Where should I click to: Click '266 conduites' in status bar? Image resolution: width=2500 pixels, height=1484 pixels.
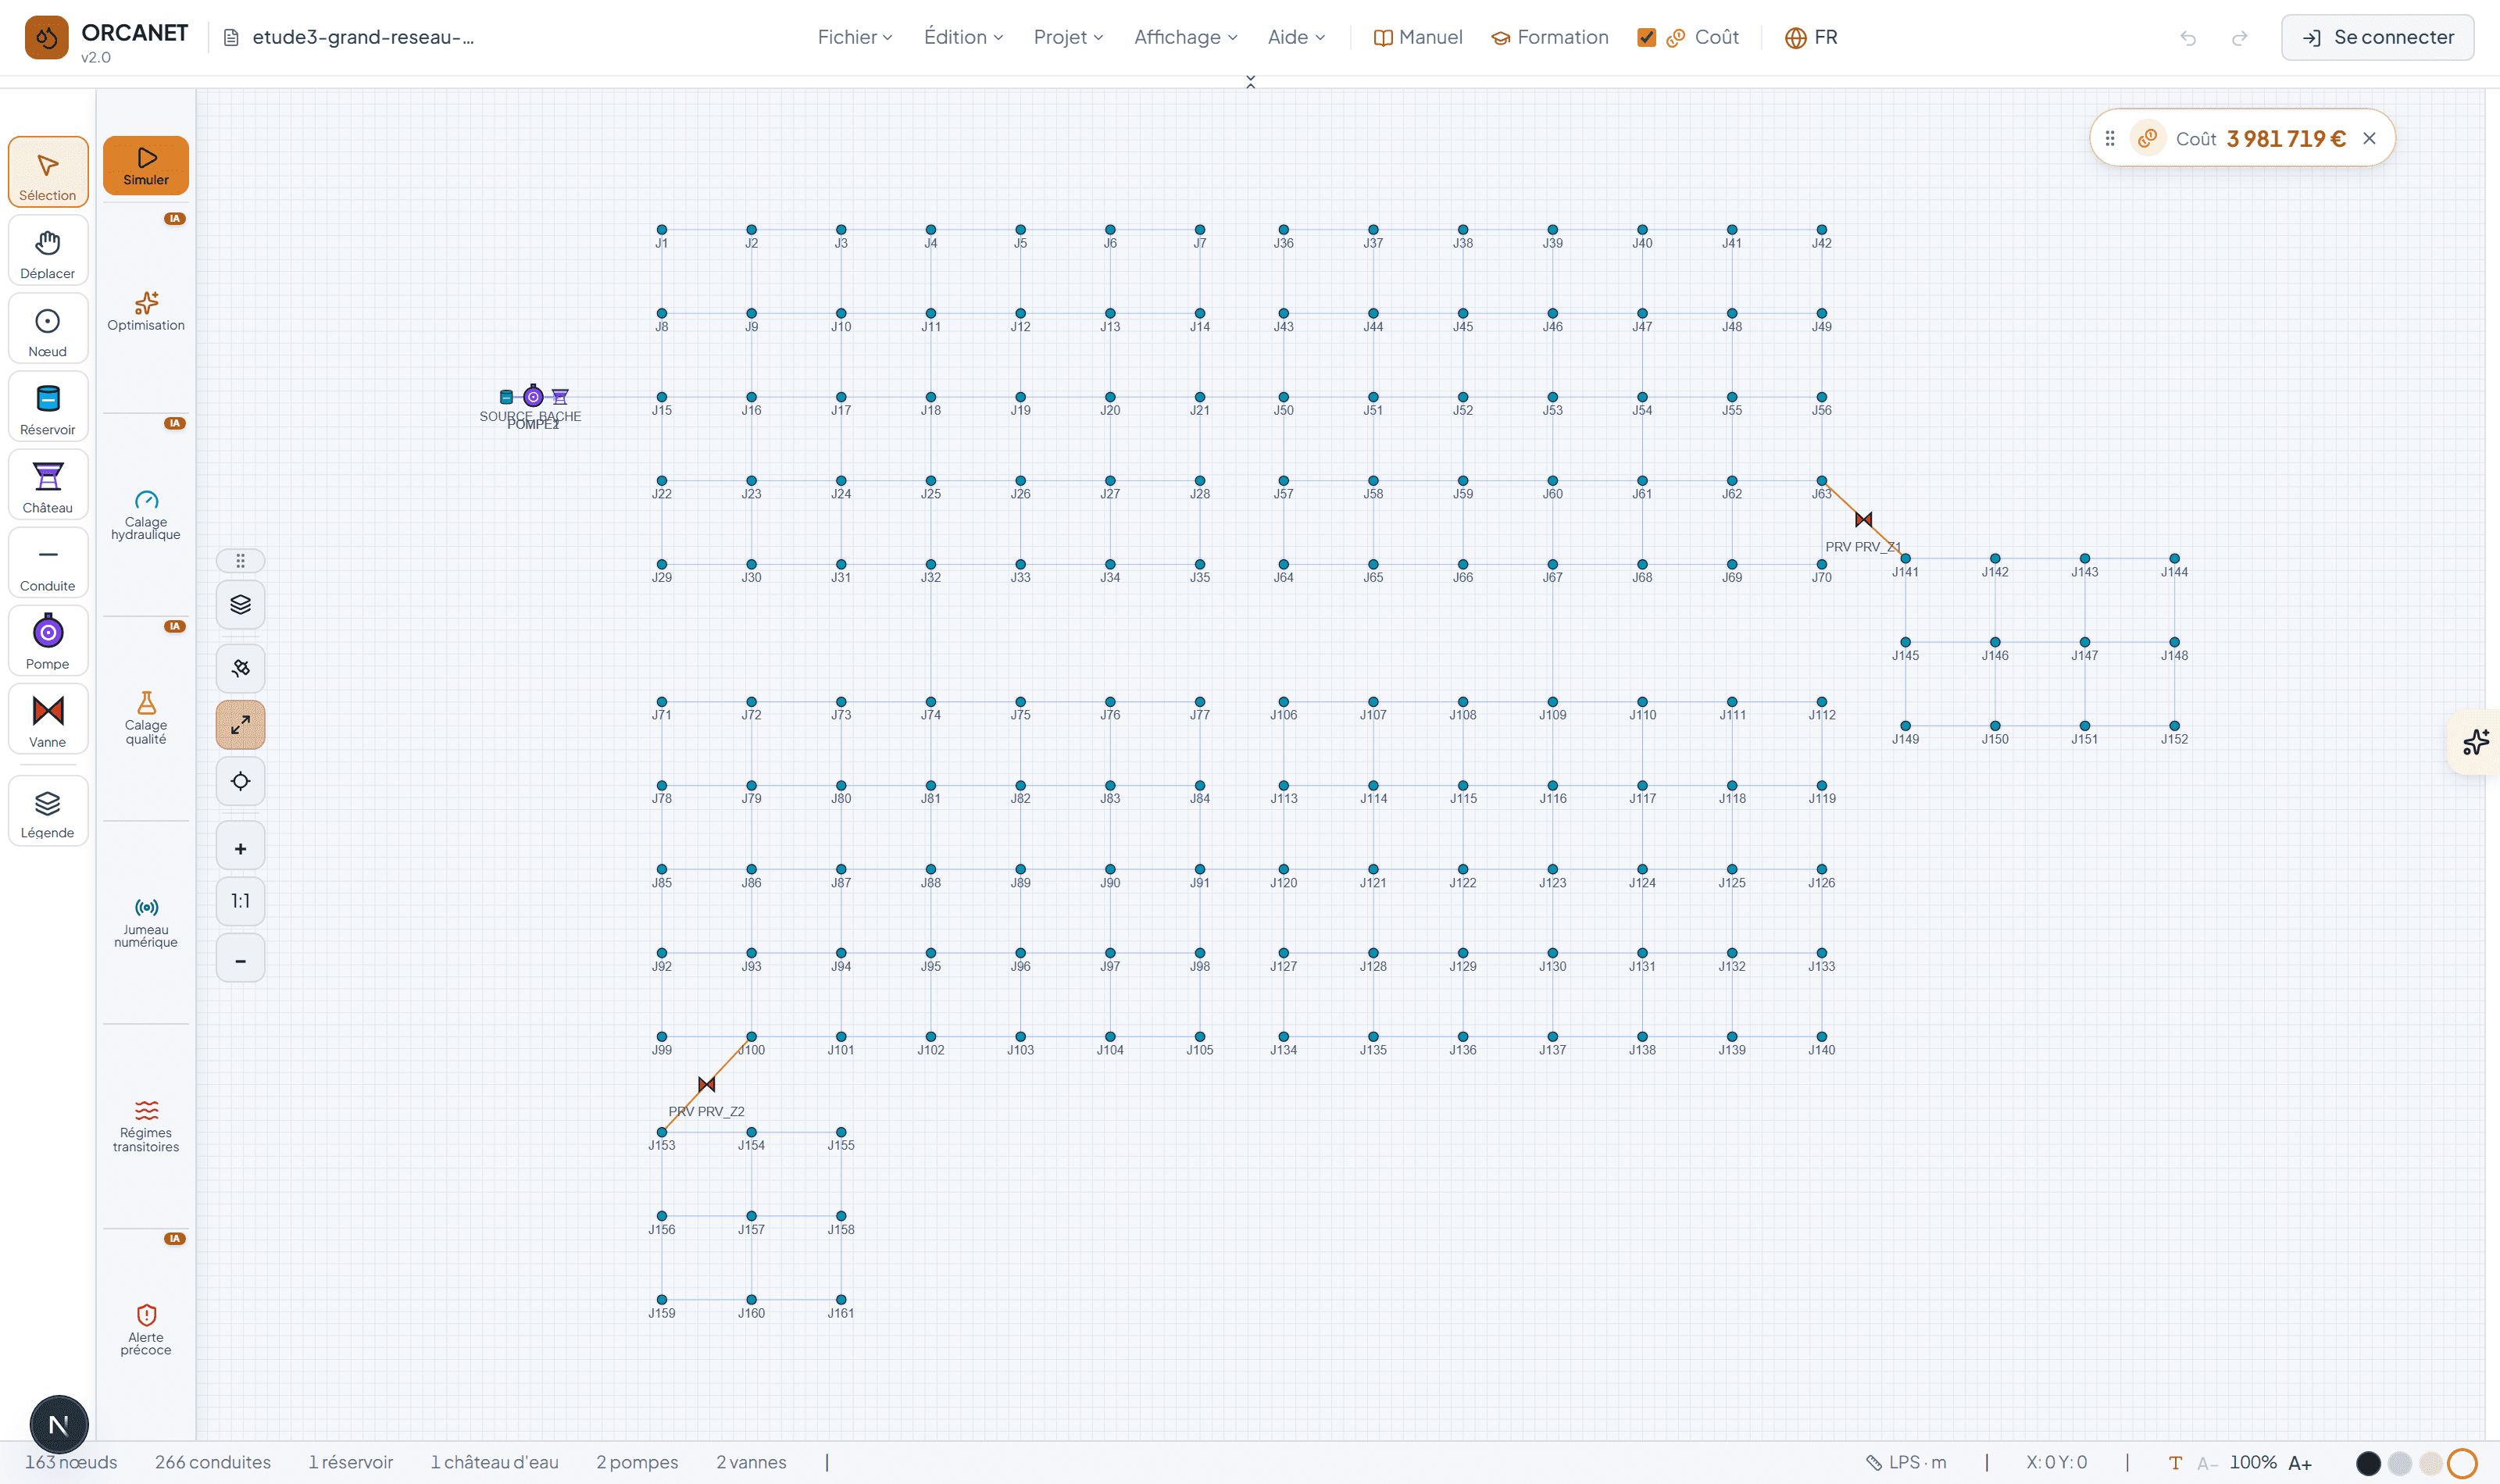point(213,1462)
